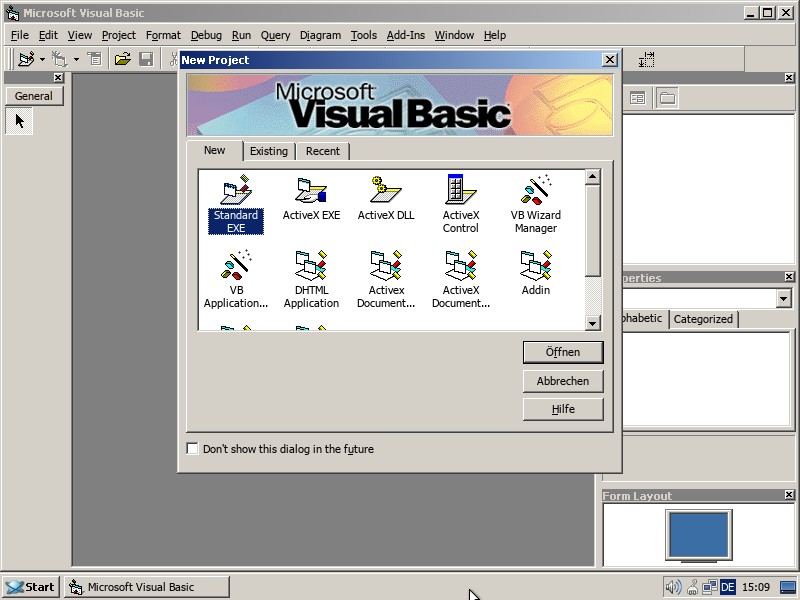Choose the DHTML Application icon
The image size is (800, 600).
(x=311, y=279)
